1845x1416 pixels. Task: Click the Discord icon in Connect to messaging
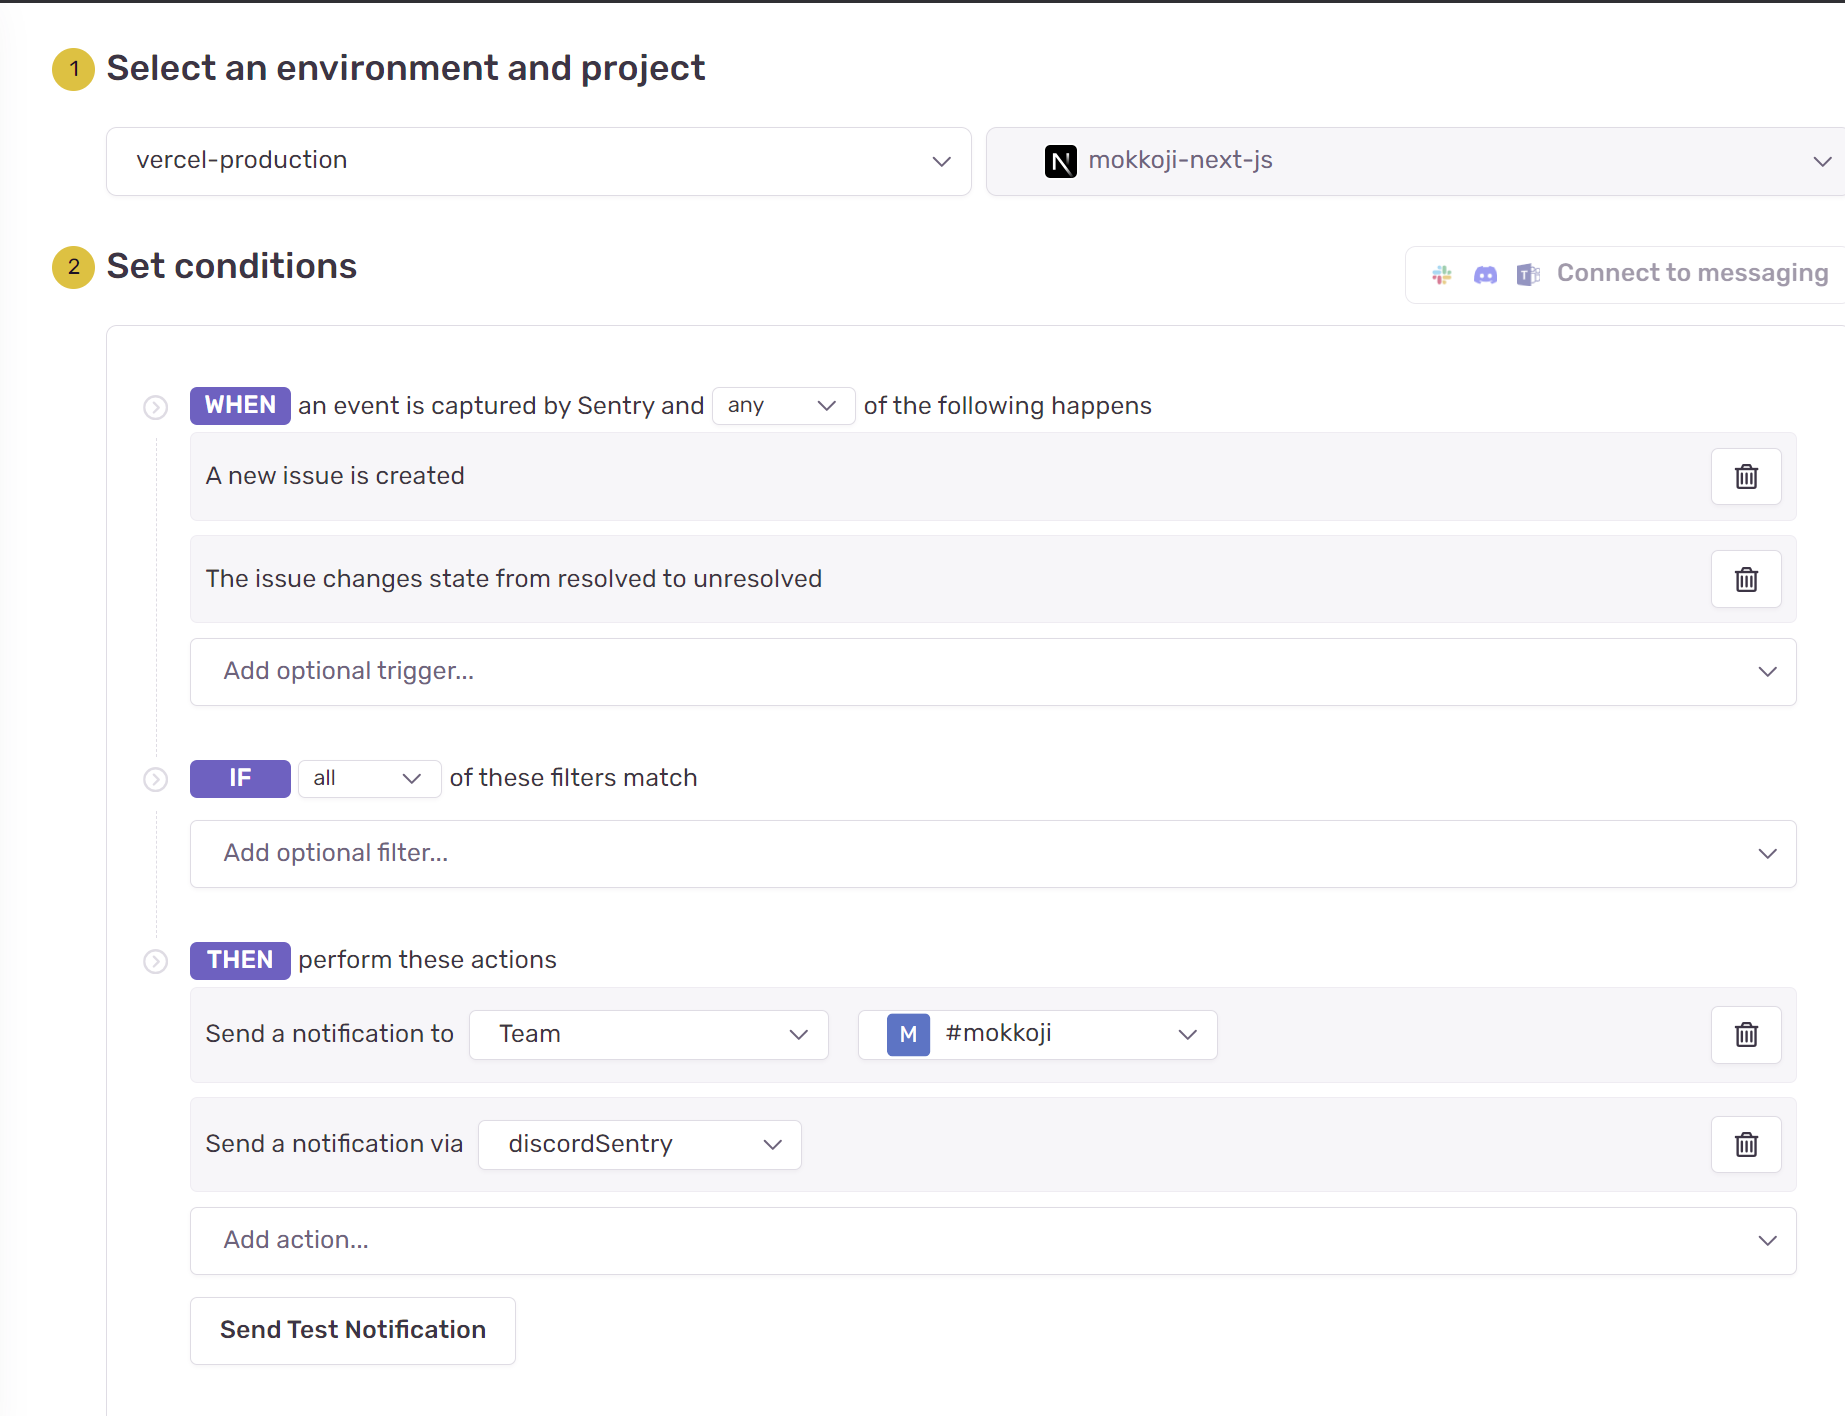[1485, 275]
